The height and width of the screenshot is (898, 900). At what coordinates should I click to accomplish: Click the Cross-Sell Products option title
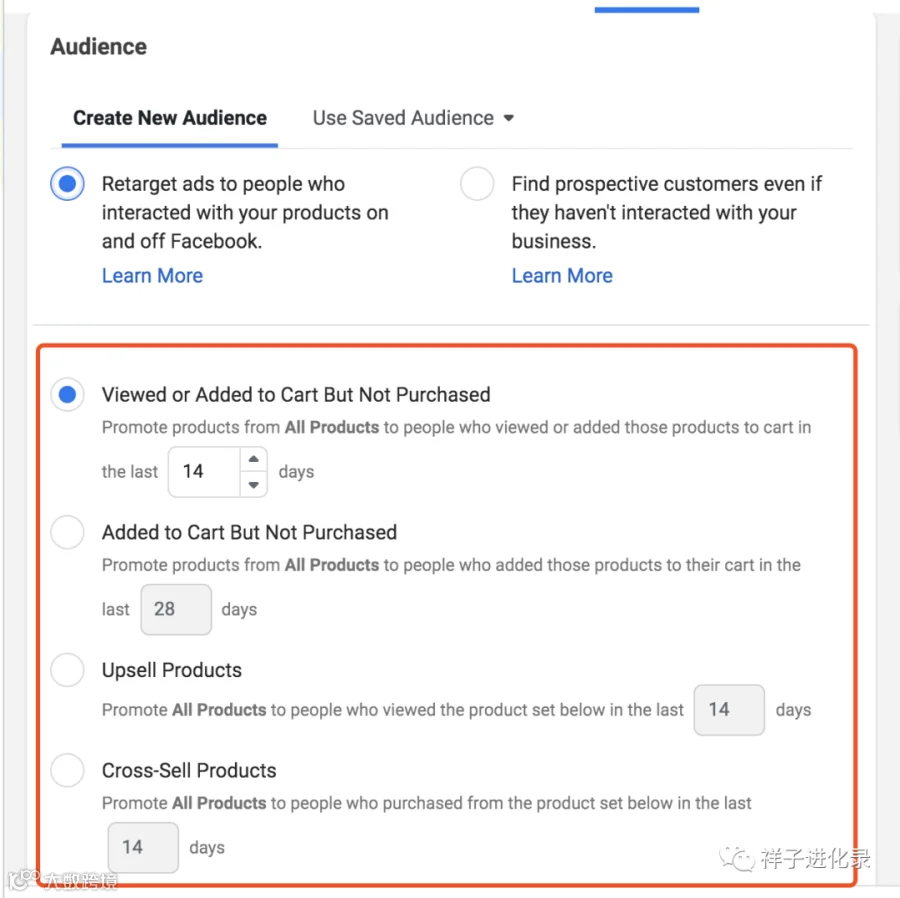pyautogui.click(x=189, y=770)
